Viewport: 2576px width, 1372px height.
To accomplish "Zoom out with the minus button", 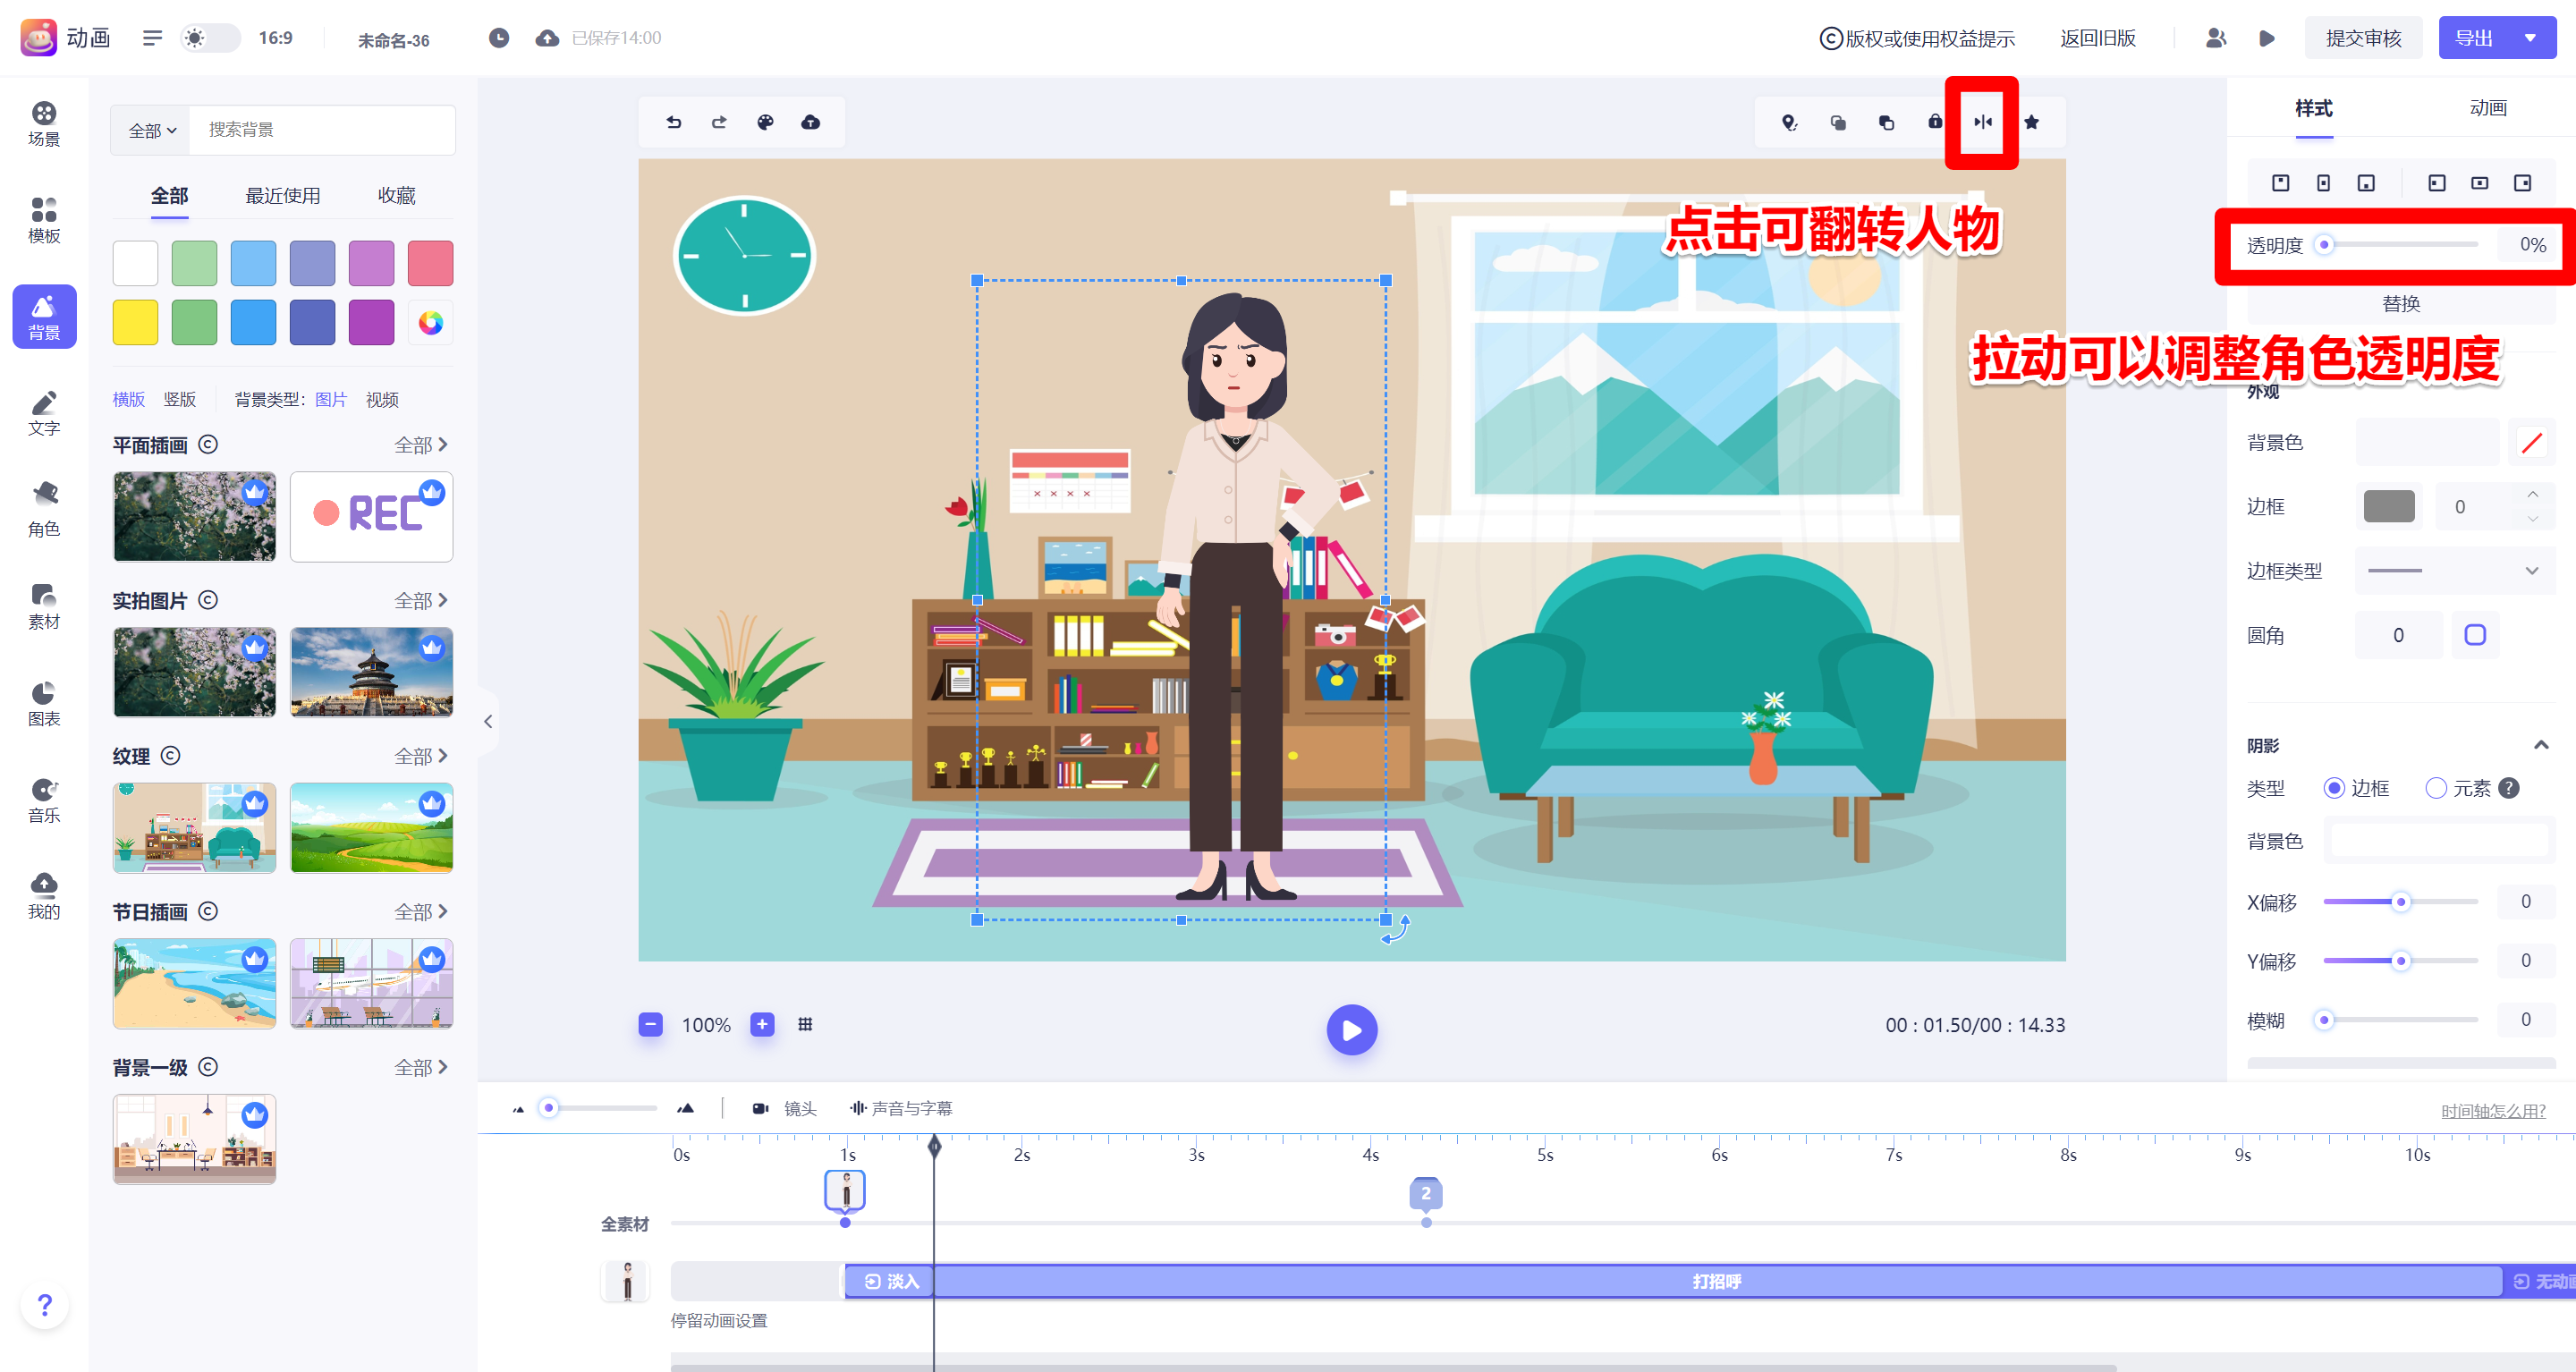I will coord(650,1024).
